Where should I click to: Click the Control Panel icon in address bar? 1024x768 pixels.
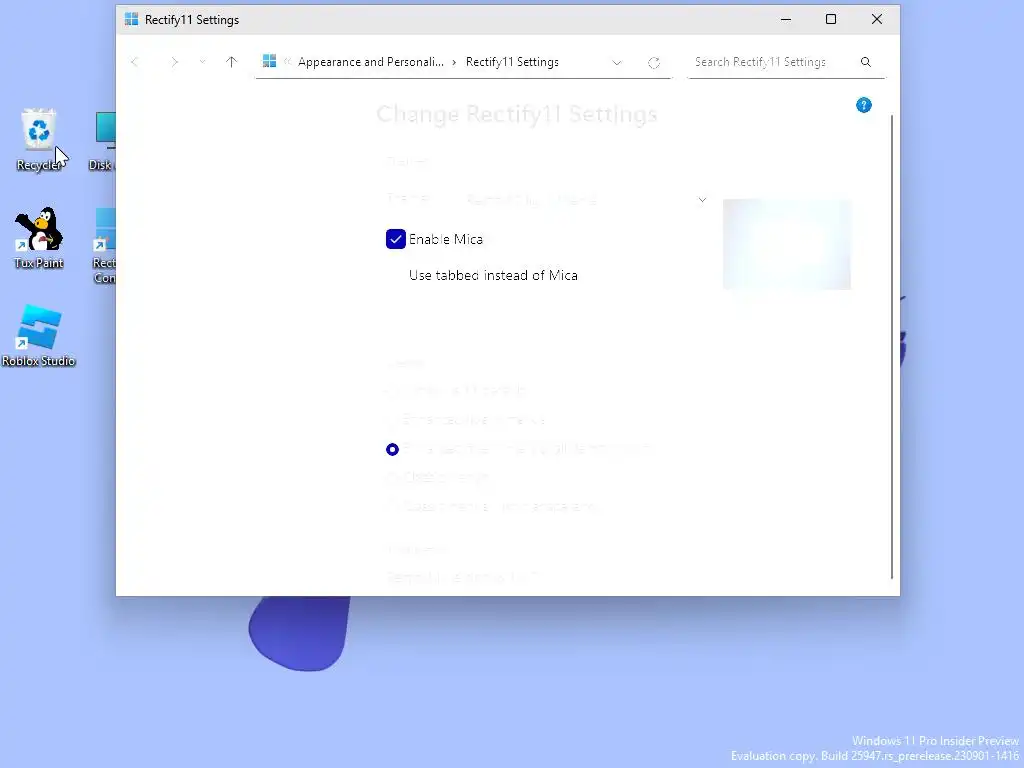click(x=269, y=61)
